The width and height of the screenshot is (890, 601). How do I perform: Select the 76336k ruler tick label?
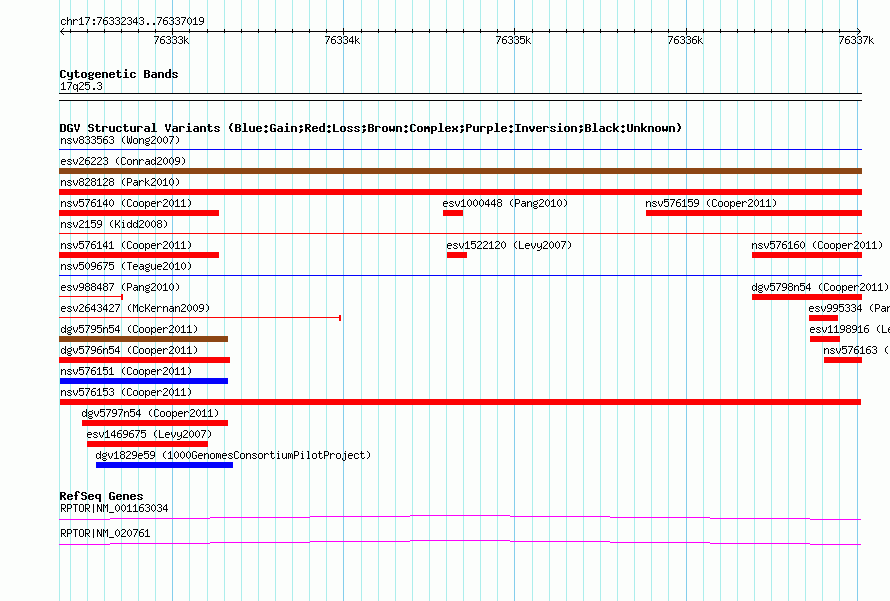(685, 40)
